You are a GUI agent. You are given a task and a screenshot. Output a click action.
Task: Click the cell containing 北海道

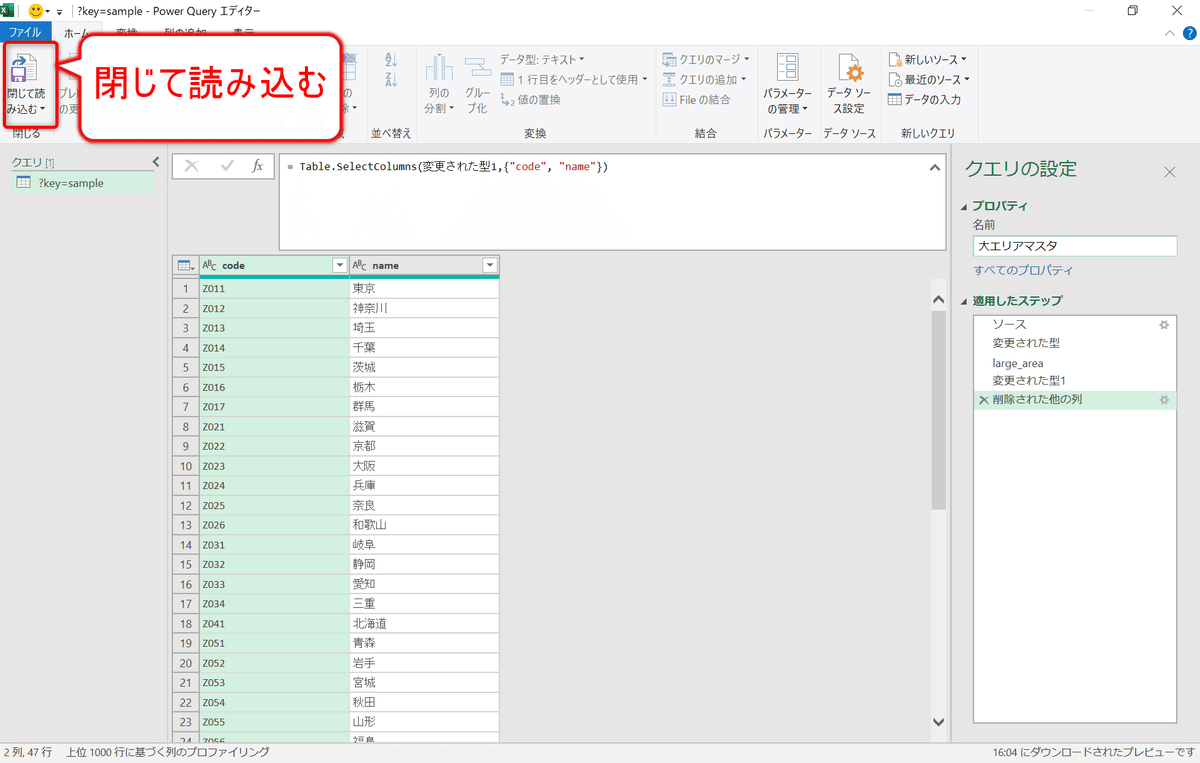pyautogui.click(x=424, y=624)
